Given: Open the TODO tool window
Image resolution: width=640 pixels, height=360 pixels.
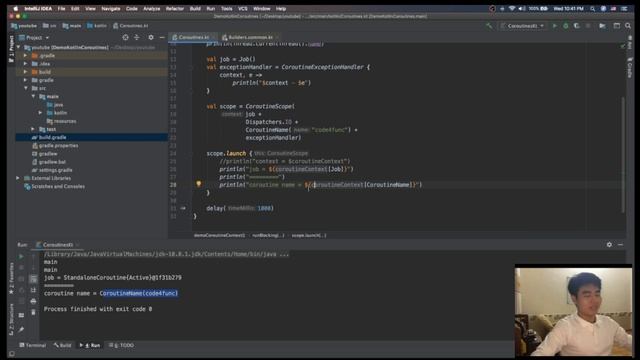Looking at the screenshot, I should click(122, 345).
